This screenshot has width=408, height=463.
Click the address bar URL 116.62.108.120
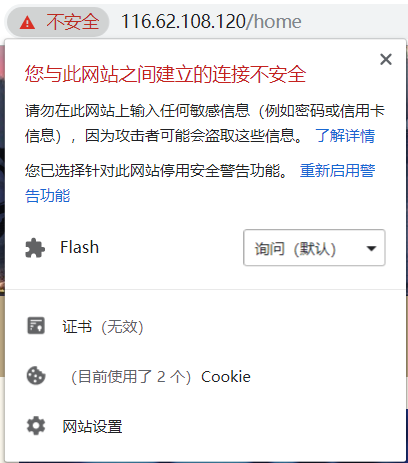[x=183, y=22]
